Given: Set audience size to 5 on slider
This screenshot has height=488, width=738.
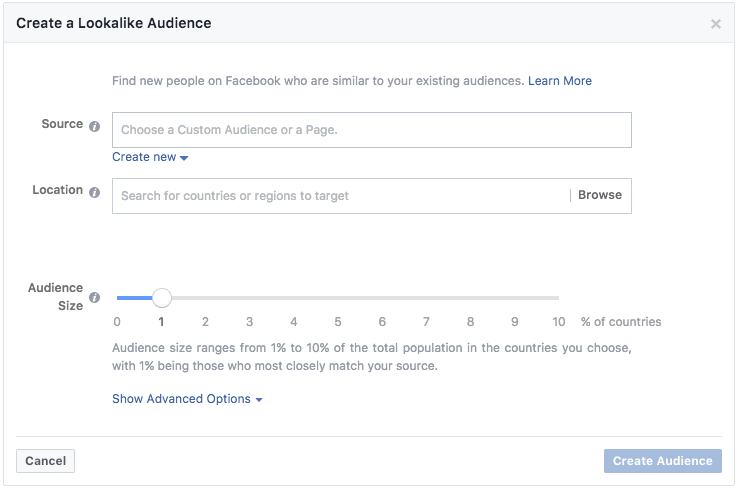Looking at the screenshot, I should pos(338,298).
